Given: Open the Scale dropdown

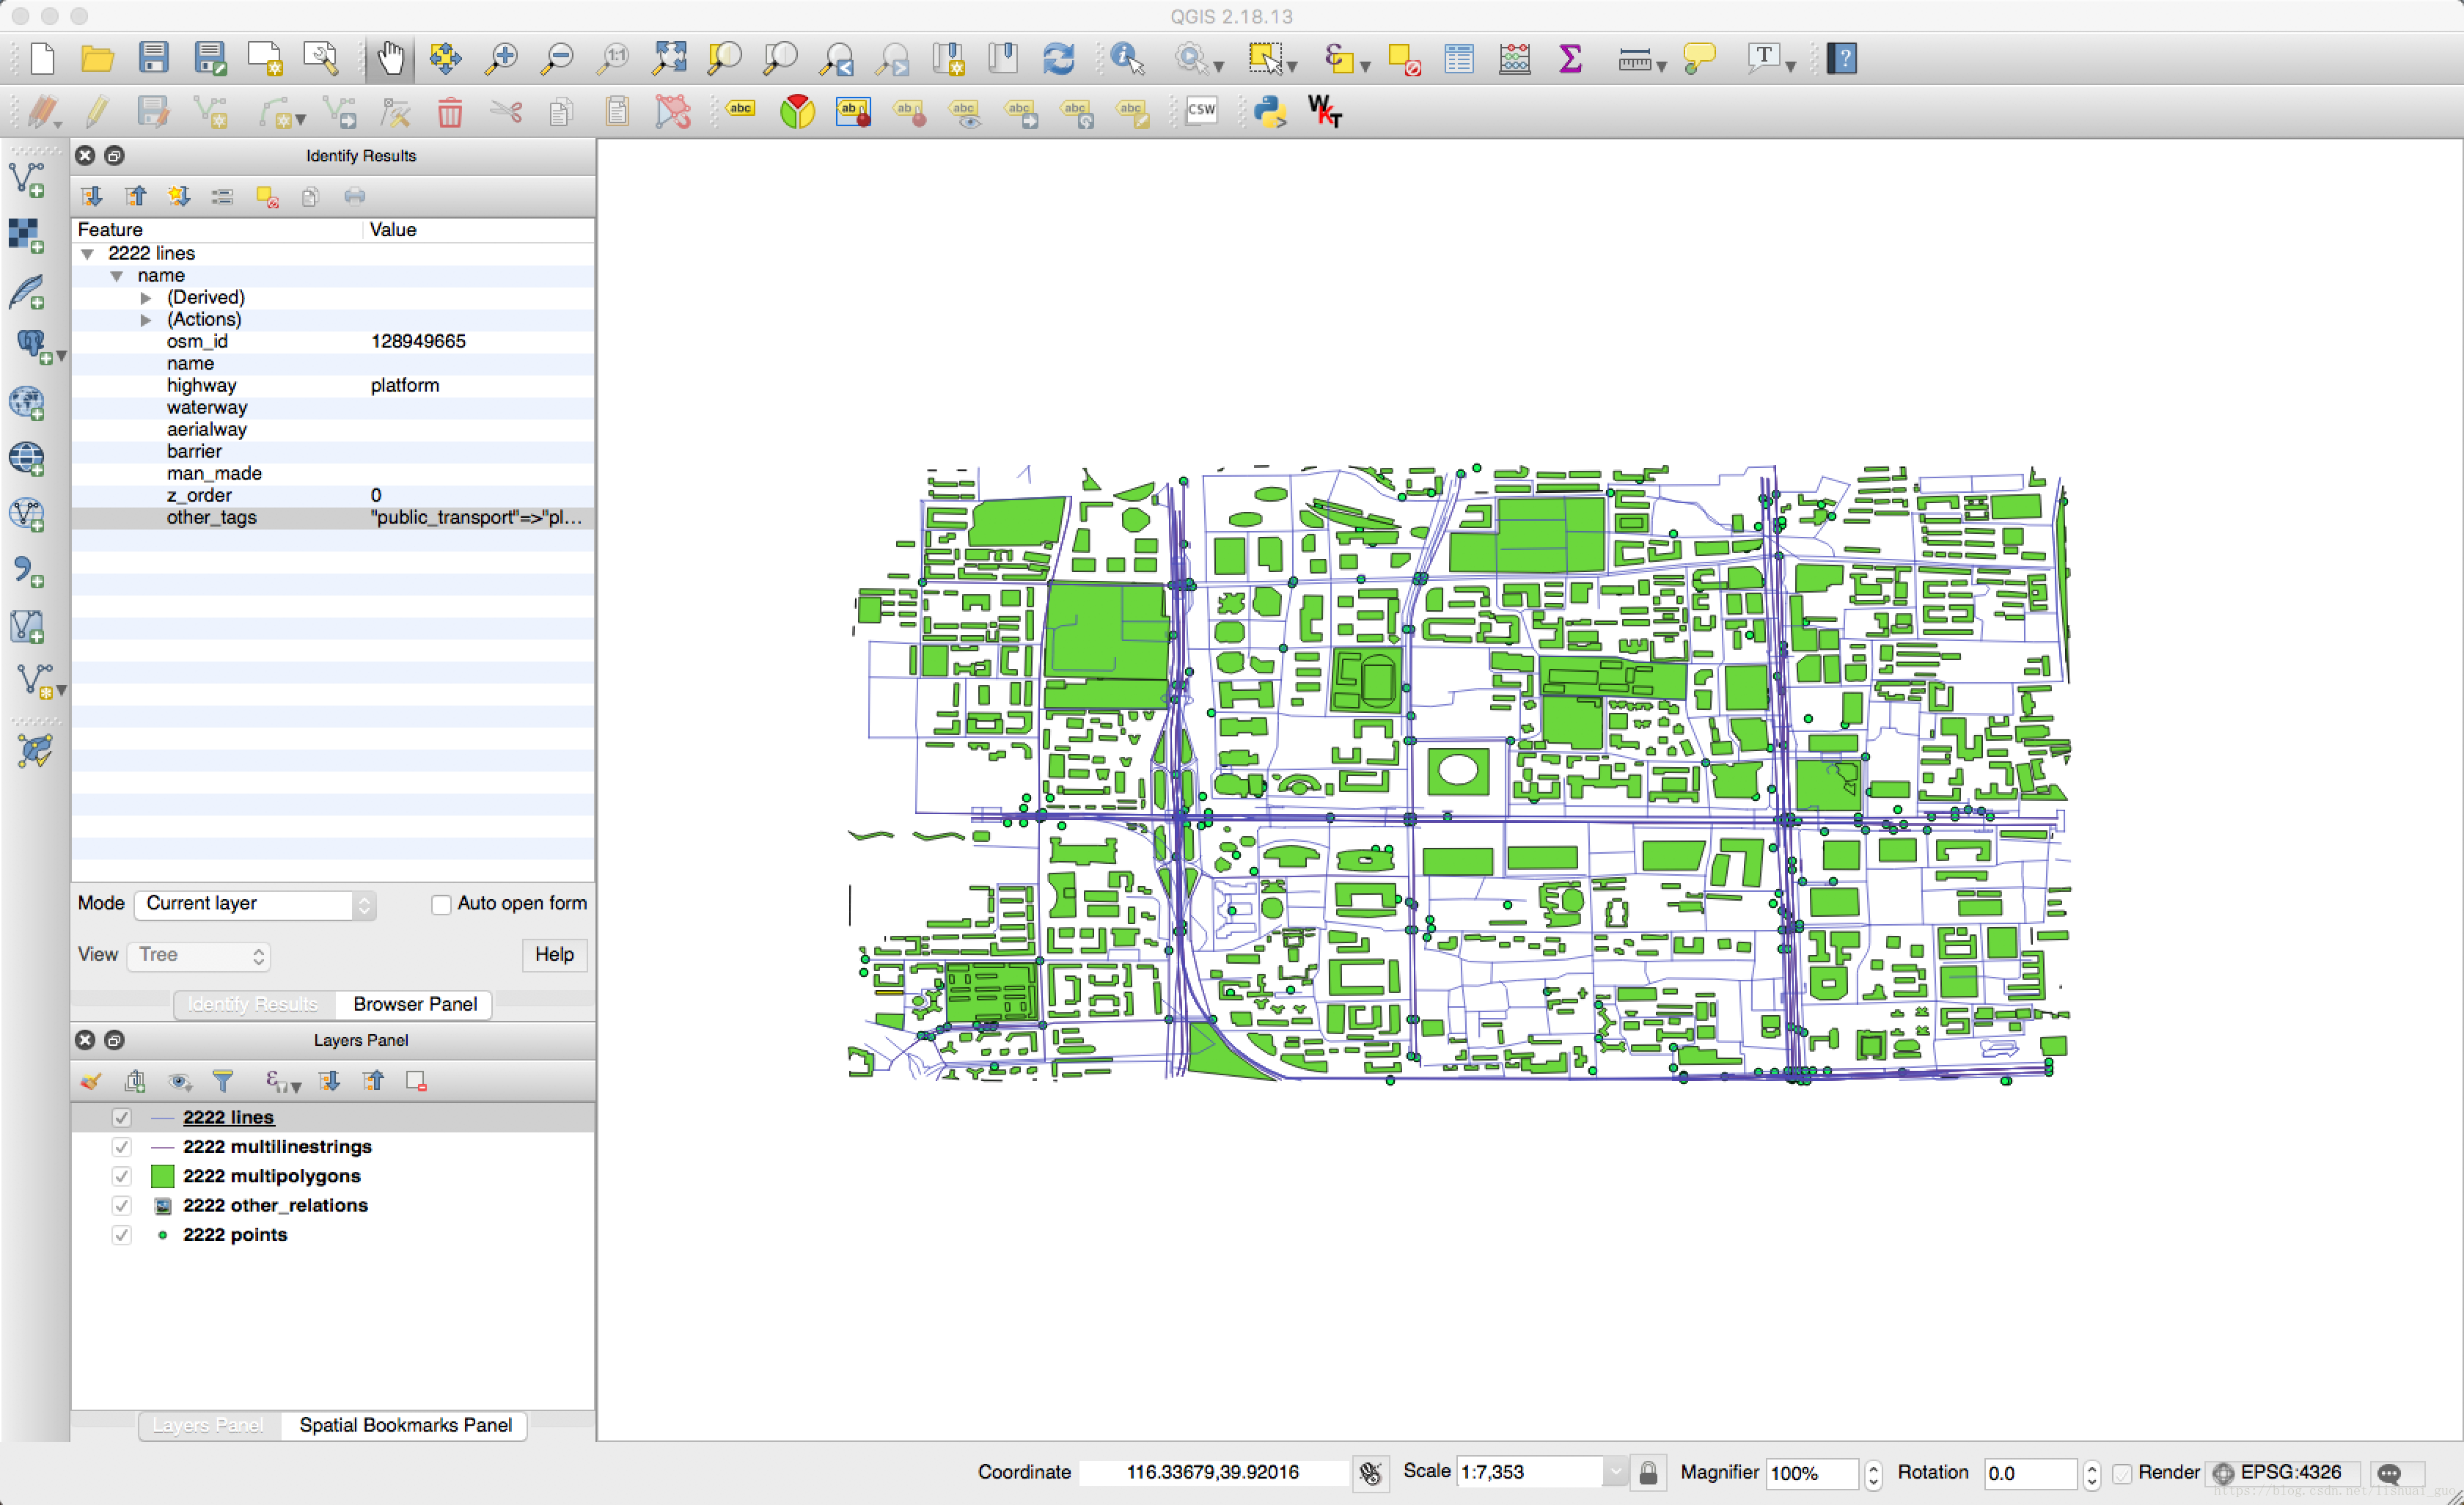Looking at the screenshot, I should pos(1614,1472).
